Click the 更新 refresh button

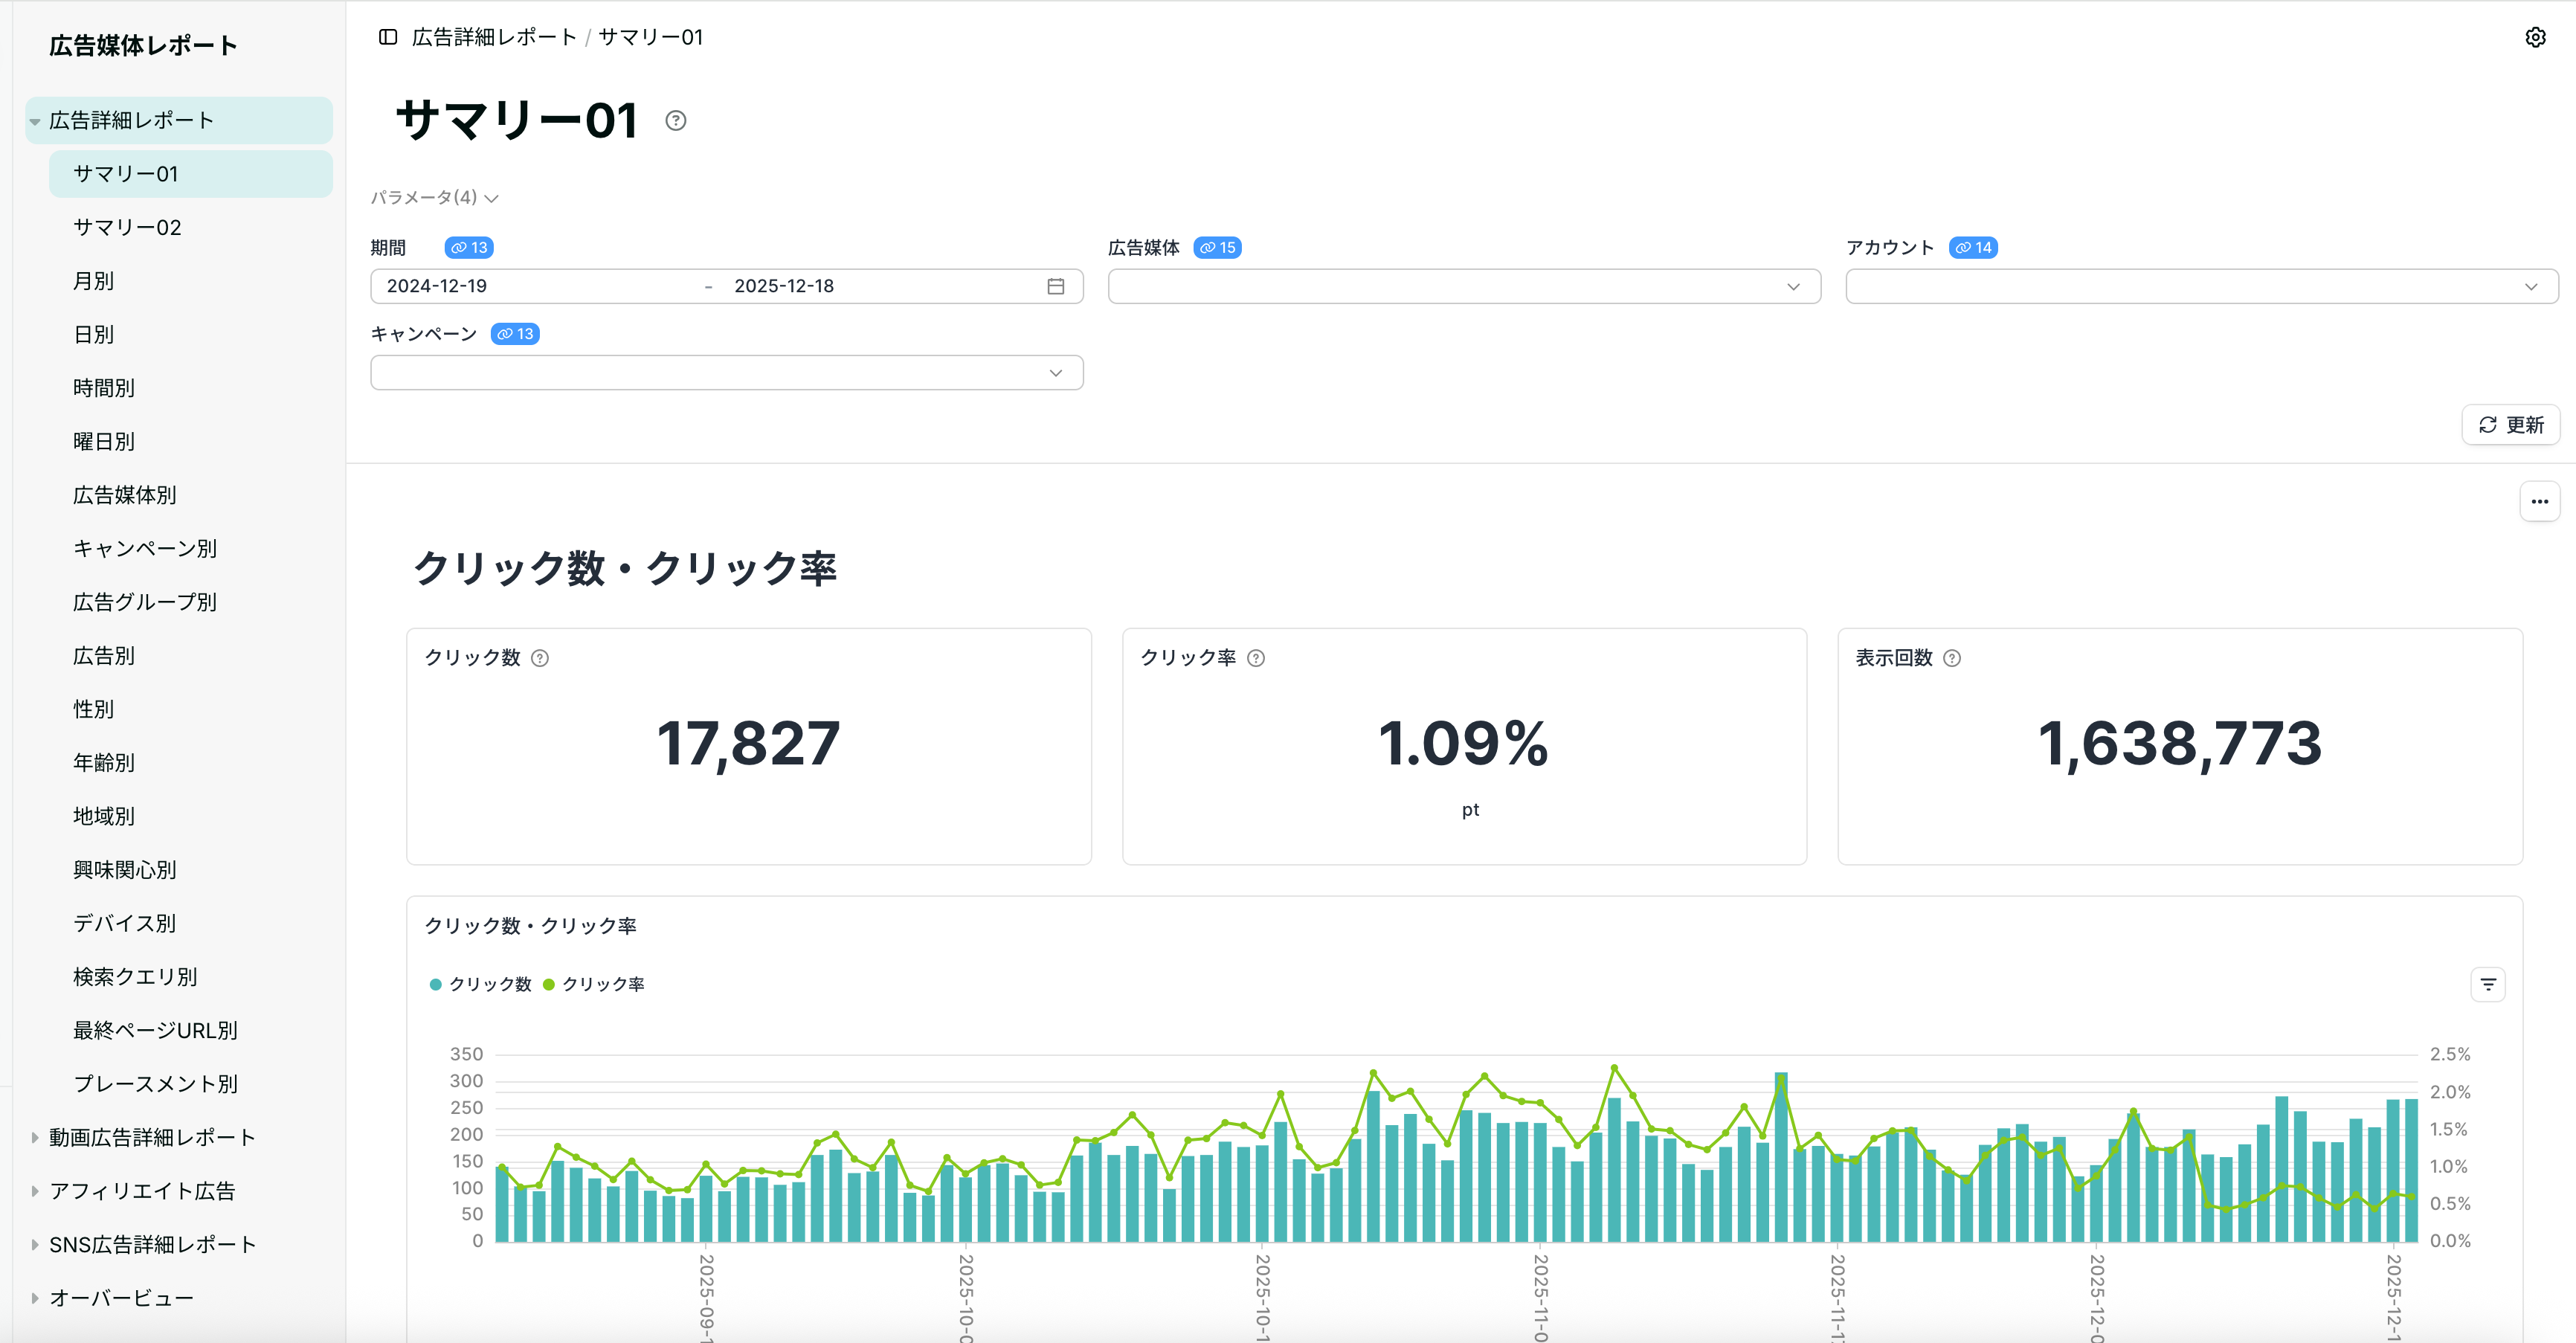click(x=2510, y=425)
